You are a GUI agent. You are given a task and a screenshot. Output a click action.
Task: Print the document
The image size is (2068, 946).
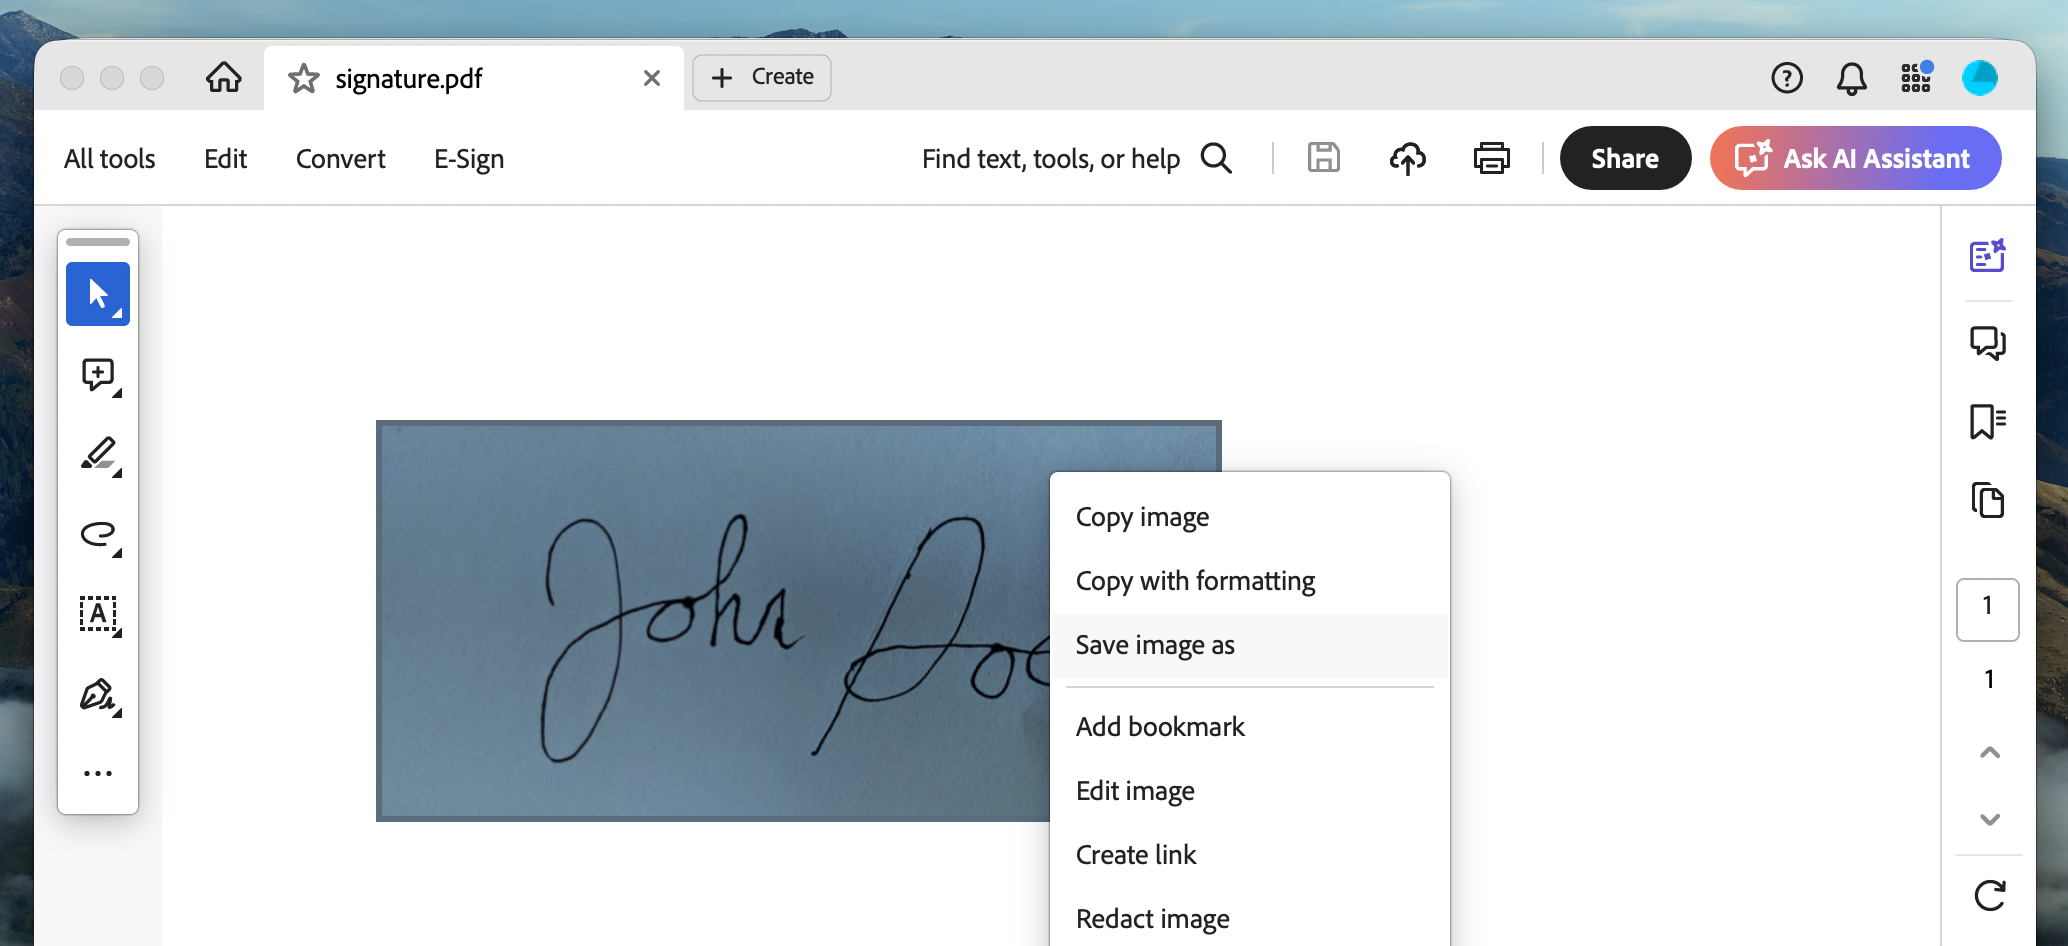[x=1491, y=158]
